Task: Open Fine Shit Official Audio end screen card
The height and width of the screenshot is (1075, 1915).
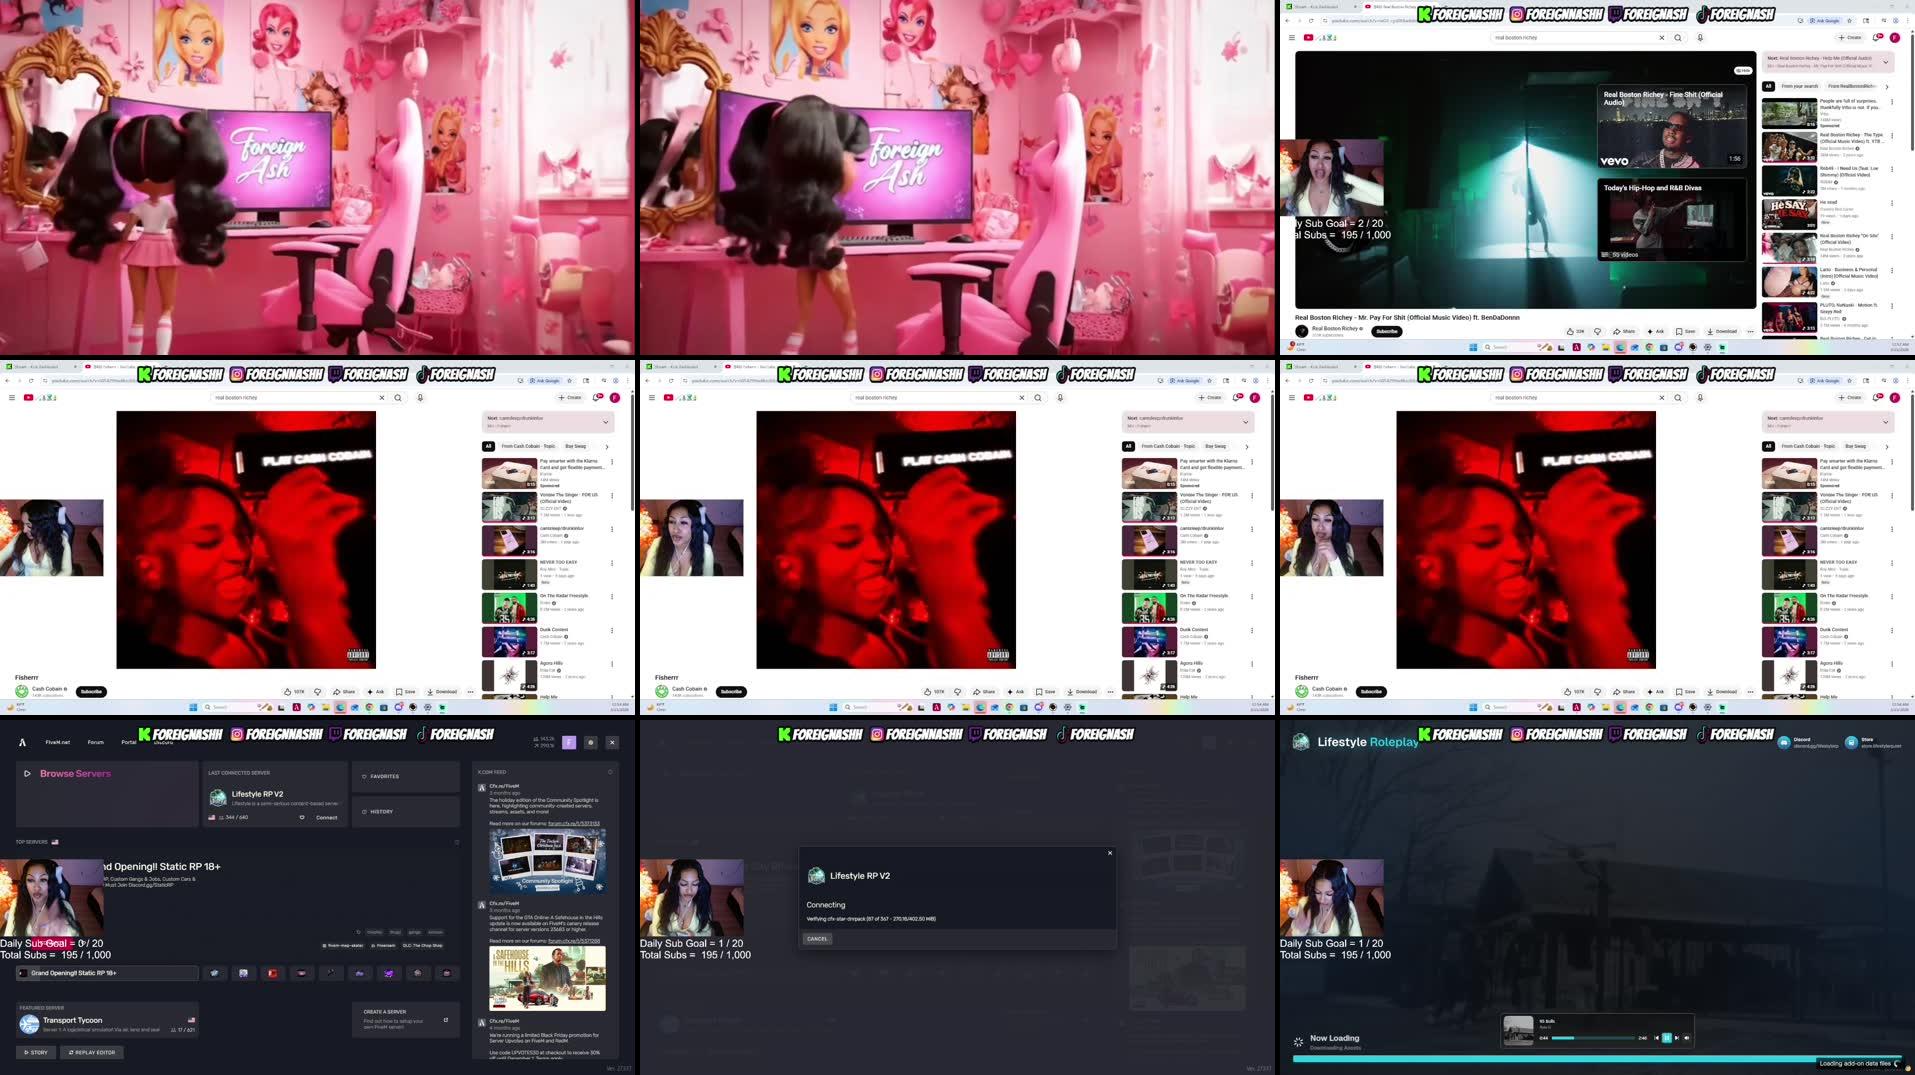Action: pyautogui.click(x=1672, y=127)
